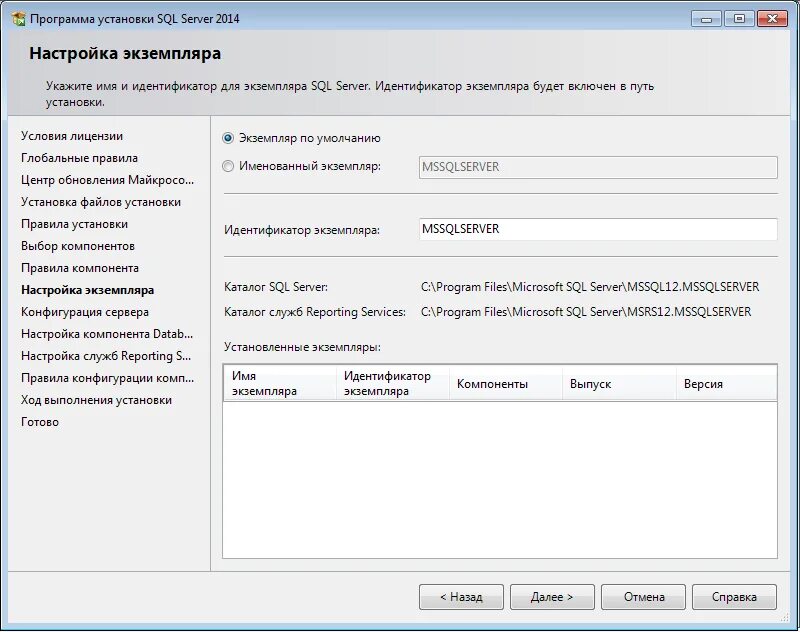Minimize the SQL Server setup window
Image resolution: width=800 pixels, height=632 pixels.
click(x=706, y=19)
